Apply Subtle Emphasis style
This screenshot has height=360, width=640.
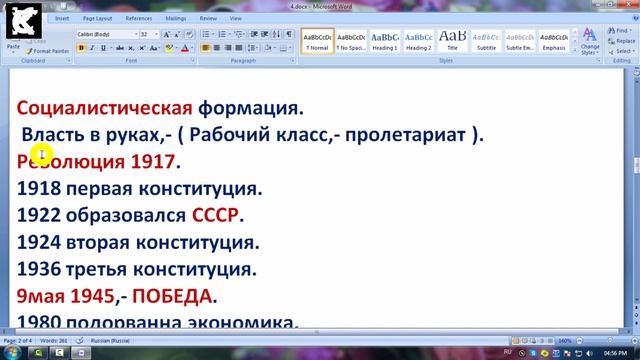[520, 41]
